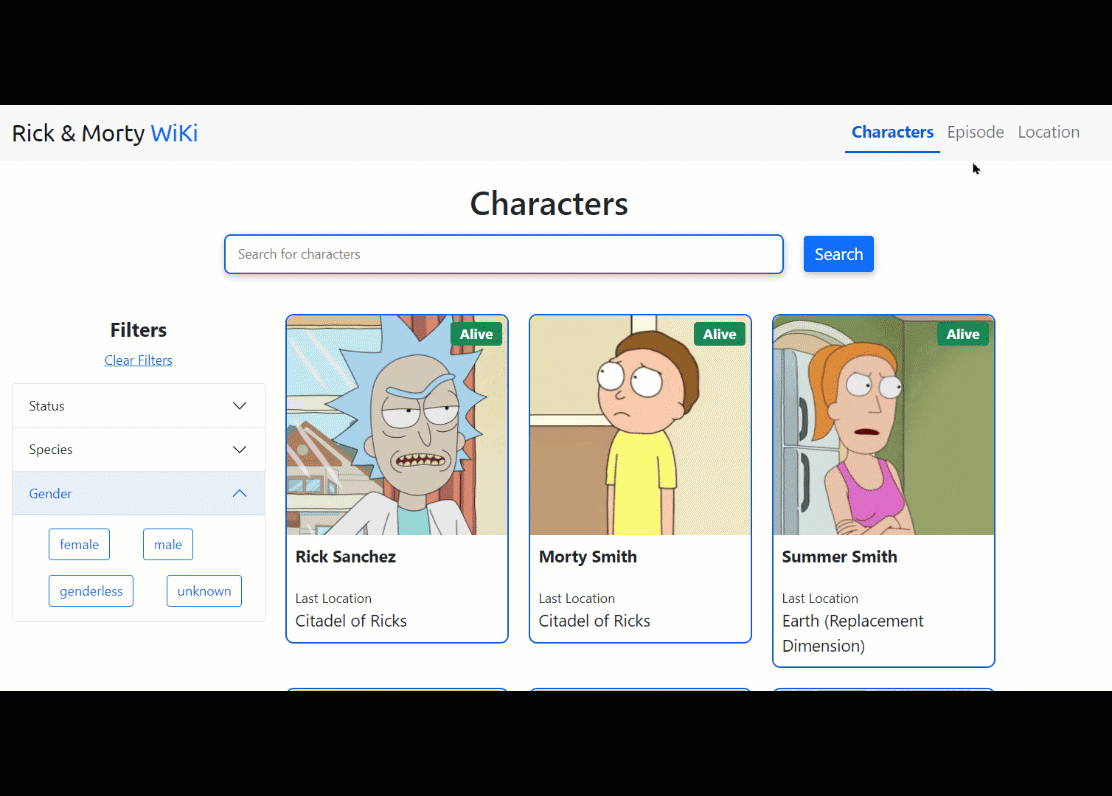Screen dimensions: 1112x796
Task: Click the Clear Filters link
Action: (138, 360)
